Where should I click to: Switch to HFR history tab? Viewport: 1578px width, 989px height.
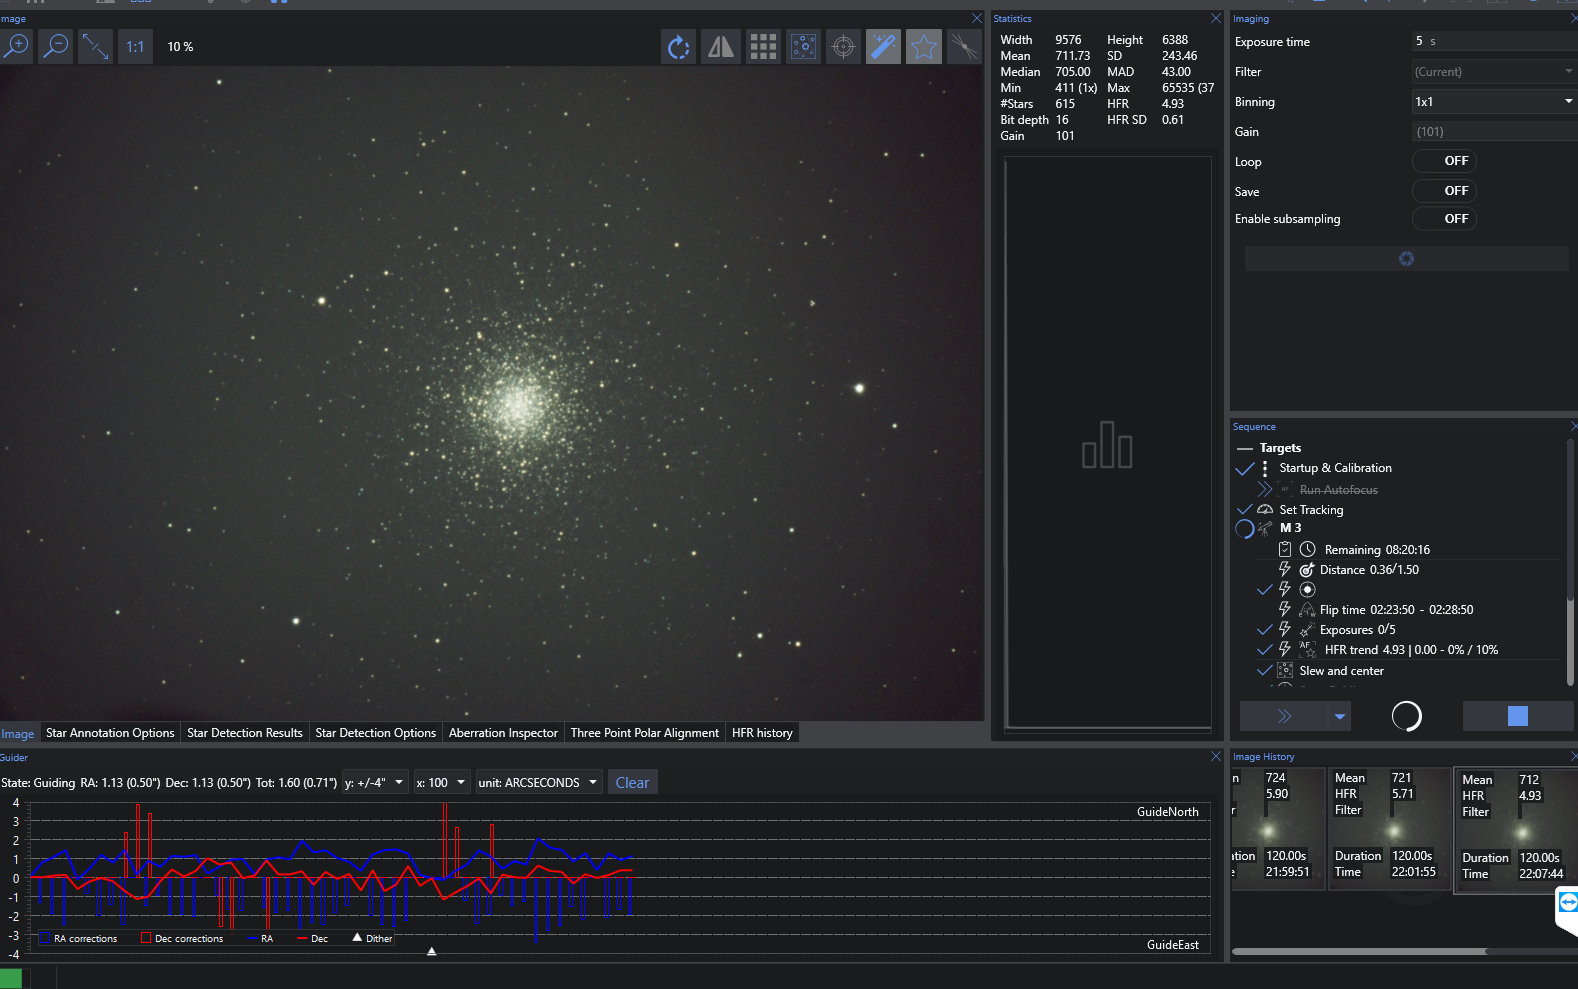(762, 733)
